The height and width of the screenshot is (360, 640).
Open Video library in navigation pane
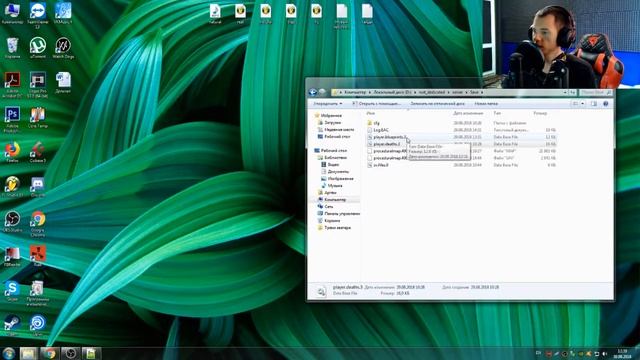pyautogui.click(x=333, y=164)
